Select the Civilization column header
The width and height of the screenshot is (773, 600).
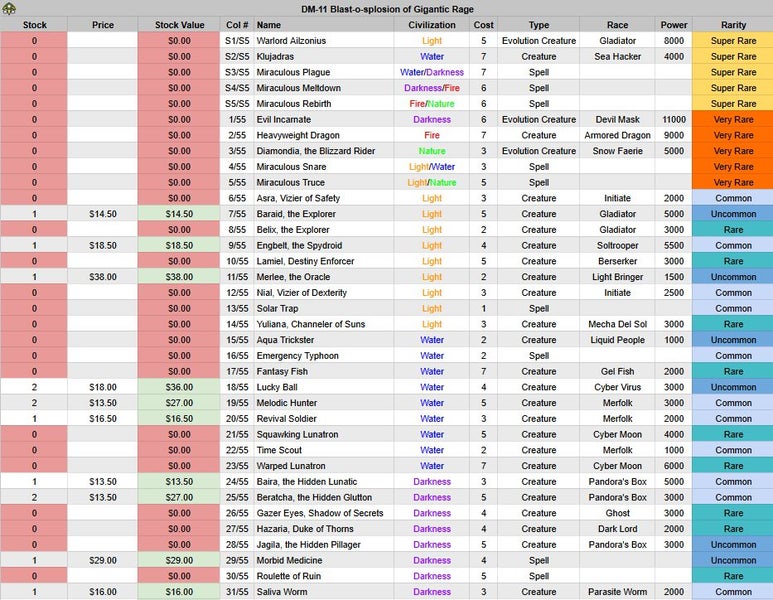coord(432,25)
